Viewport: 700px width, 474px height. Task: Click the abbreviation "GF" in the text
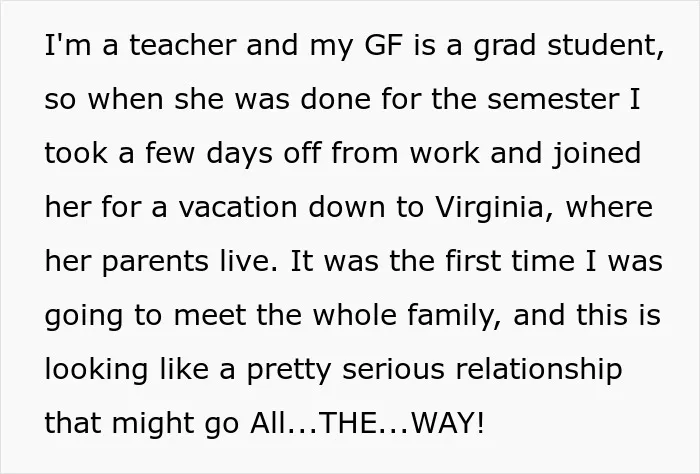(x=383, y=45)
